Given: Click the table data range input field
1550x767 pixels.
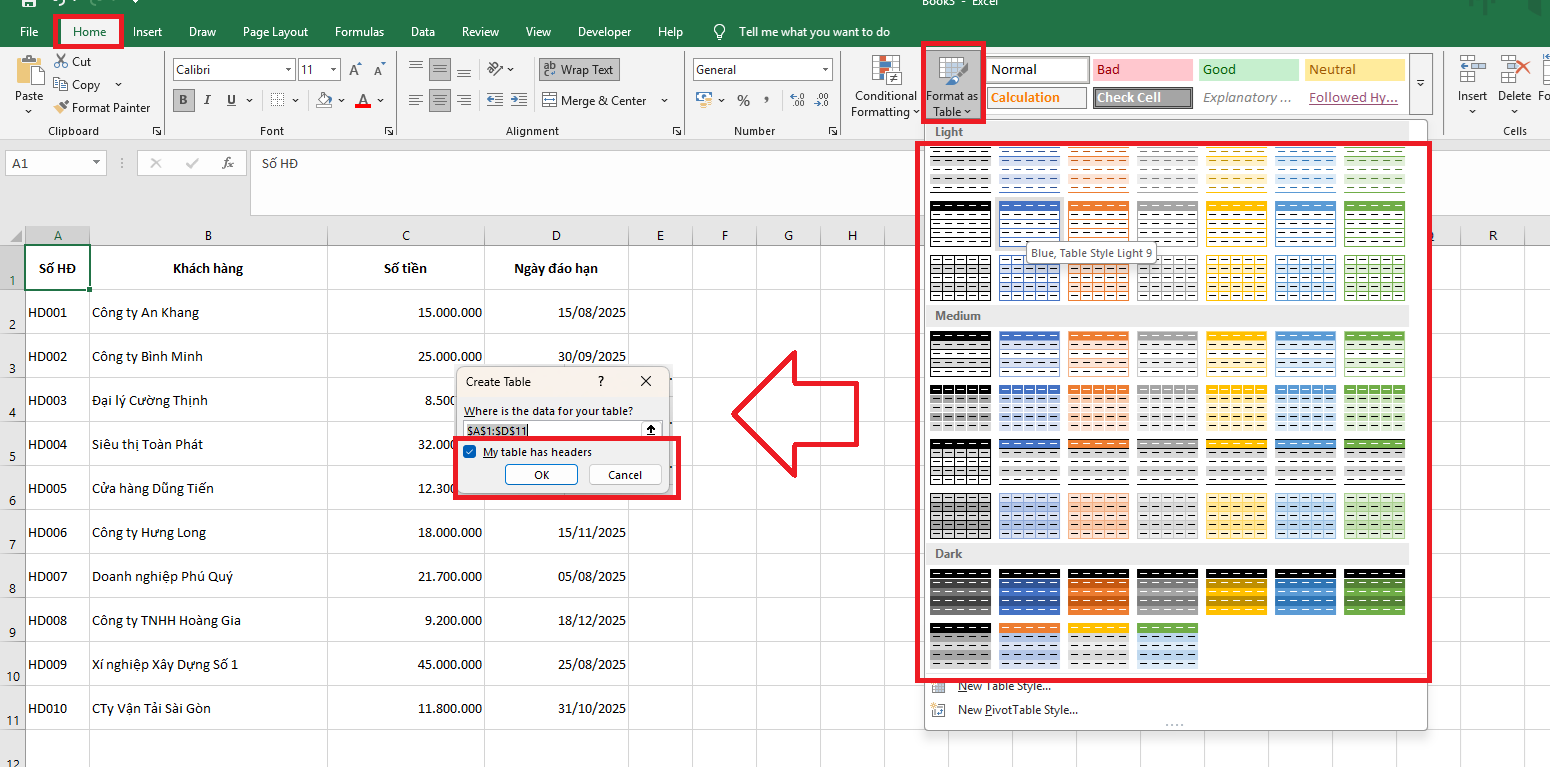Looking at the screenshot, I should pyautogui.click(x=551, y=430).
